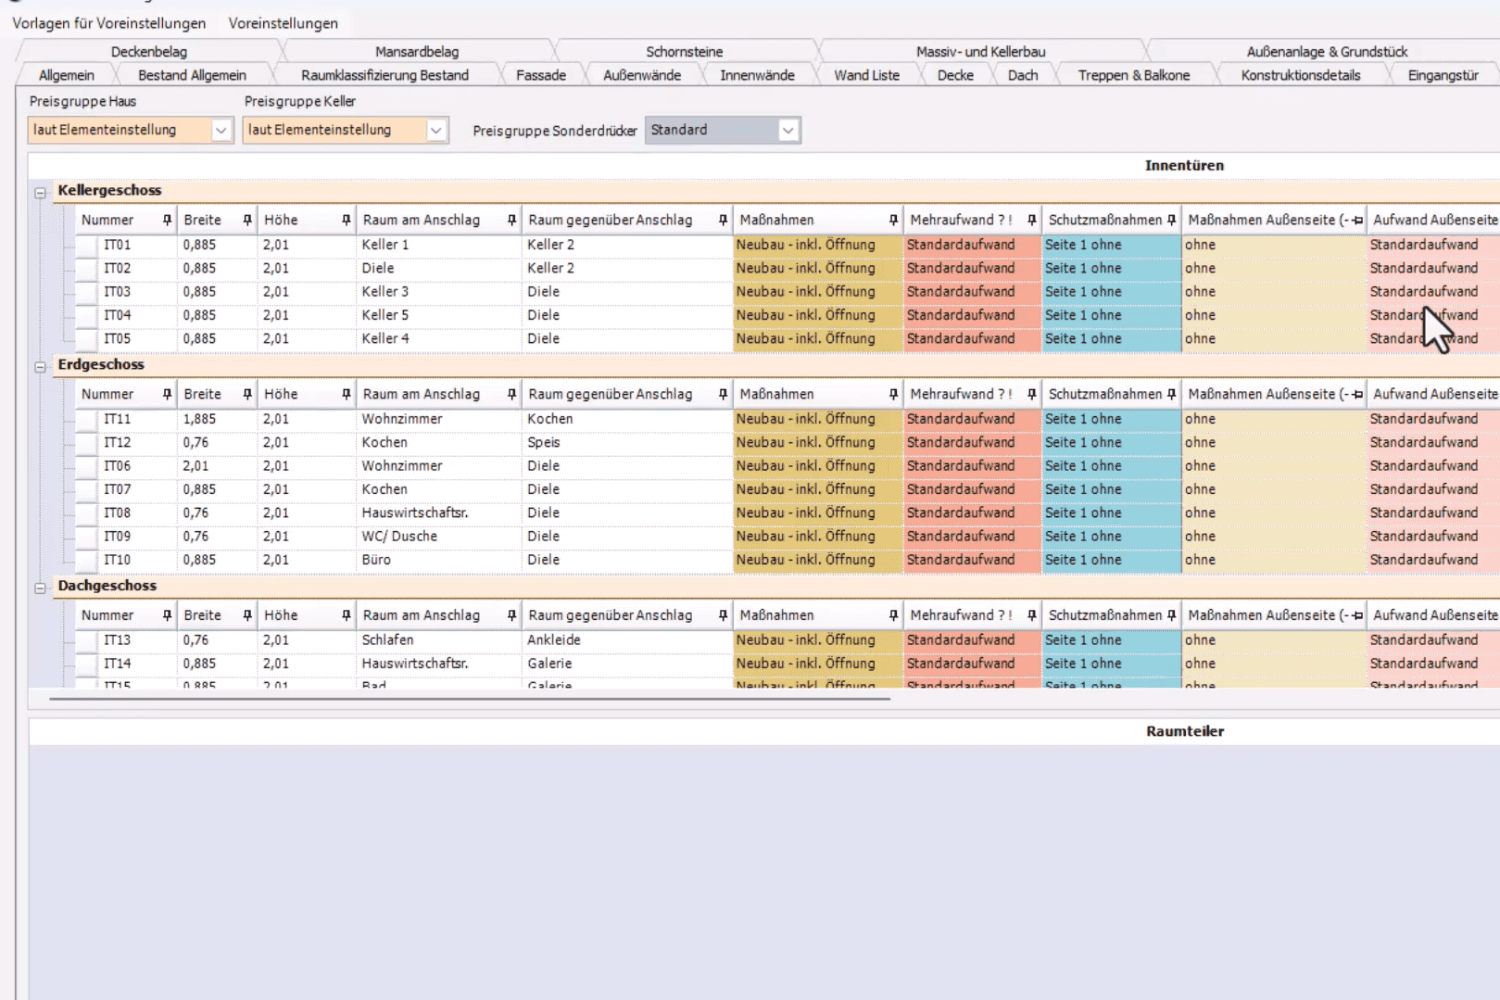Click the horizontal scrollbar below the Innentüren table
Viewport: 1500px width, 1000px height.
pyautogui.click(x=470, y=699)
